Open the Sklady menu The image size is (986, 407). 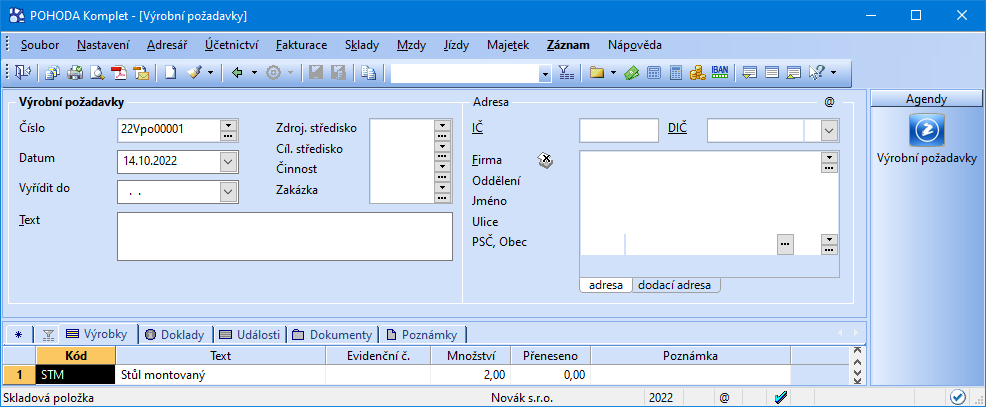point(362,45)
